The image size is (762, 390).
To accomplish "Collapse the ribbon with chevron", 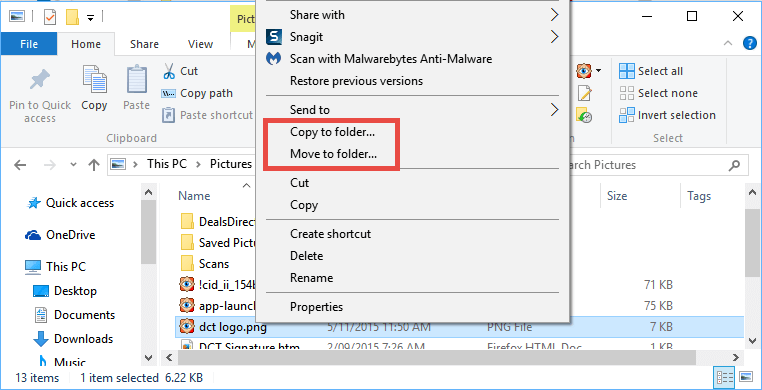I will coord(728,43).
